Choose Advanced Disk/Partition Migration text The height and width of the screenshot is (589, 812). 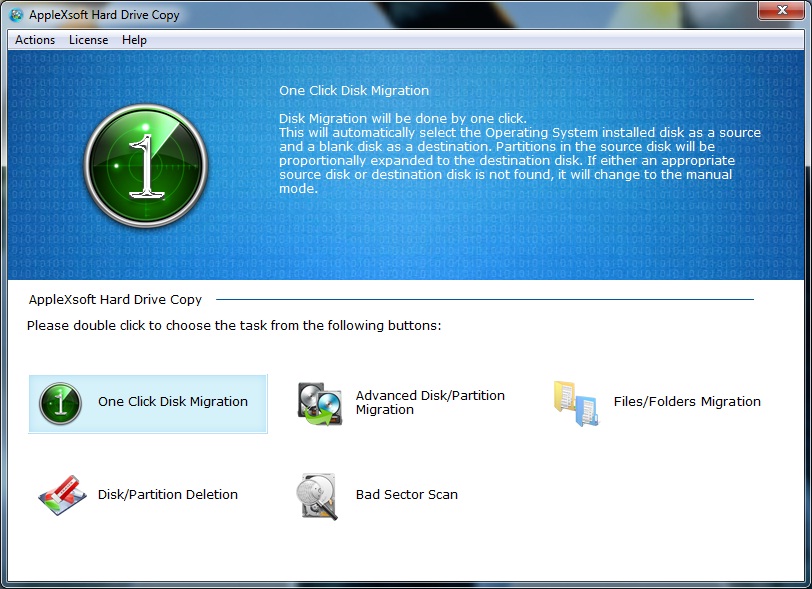point(430,403)
